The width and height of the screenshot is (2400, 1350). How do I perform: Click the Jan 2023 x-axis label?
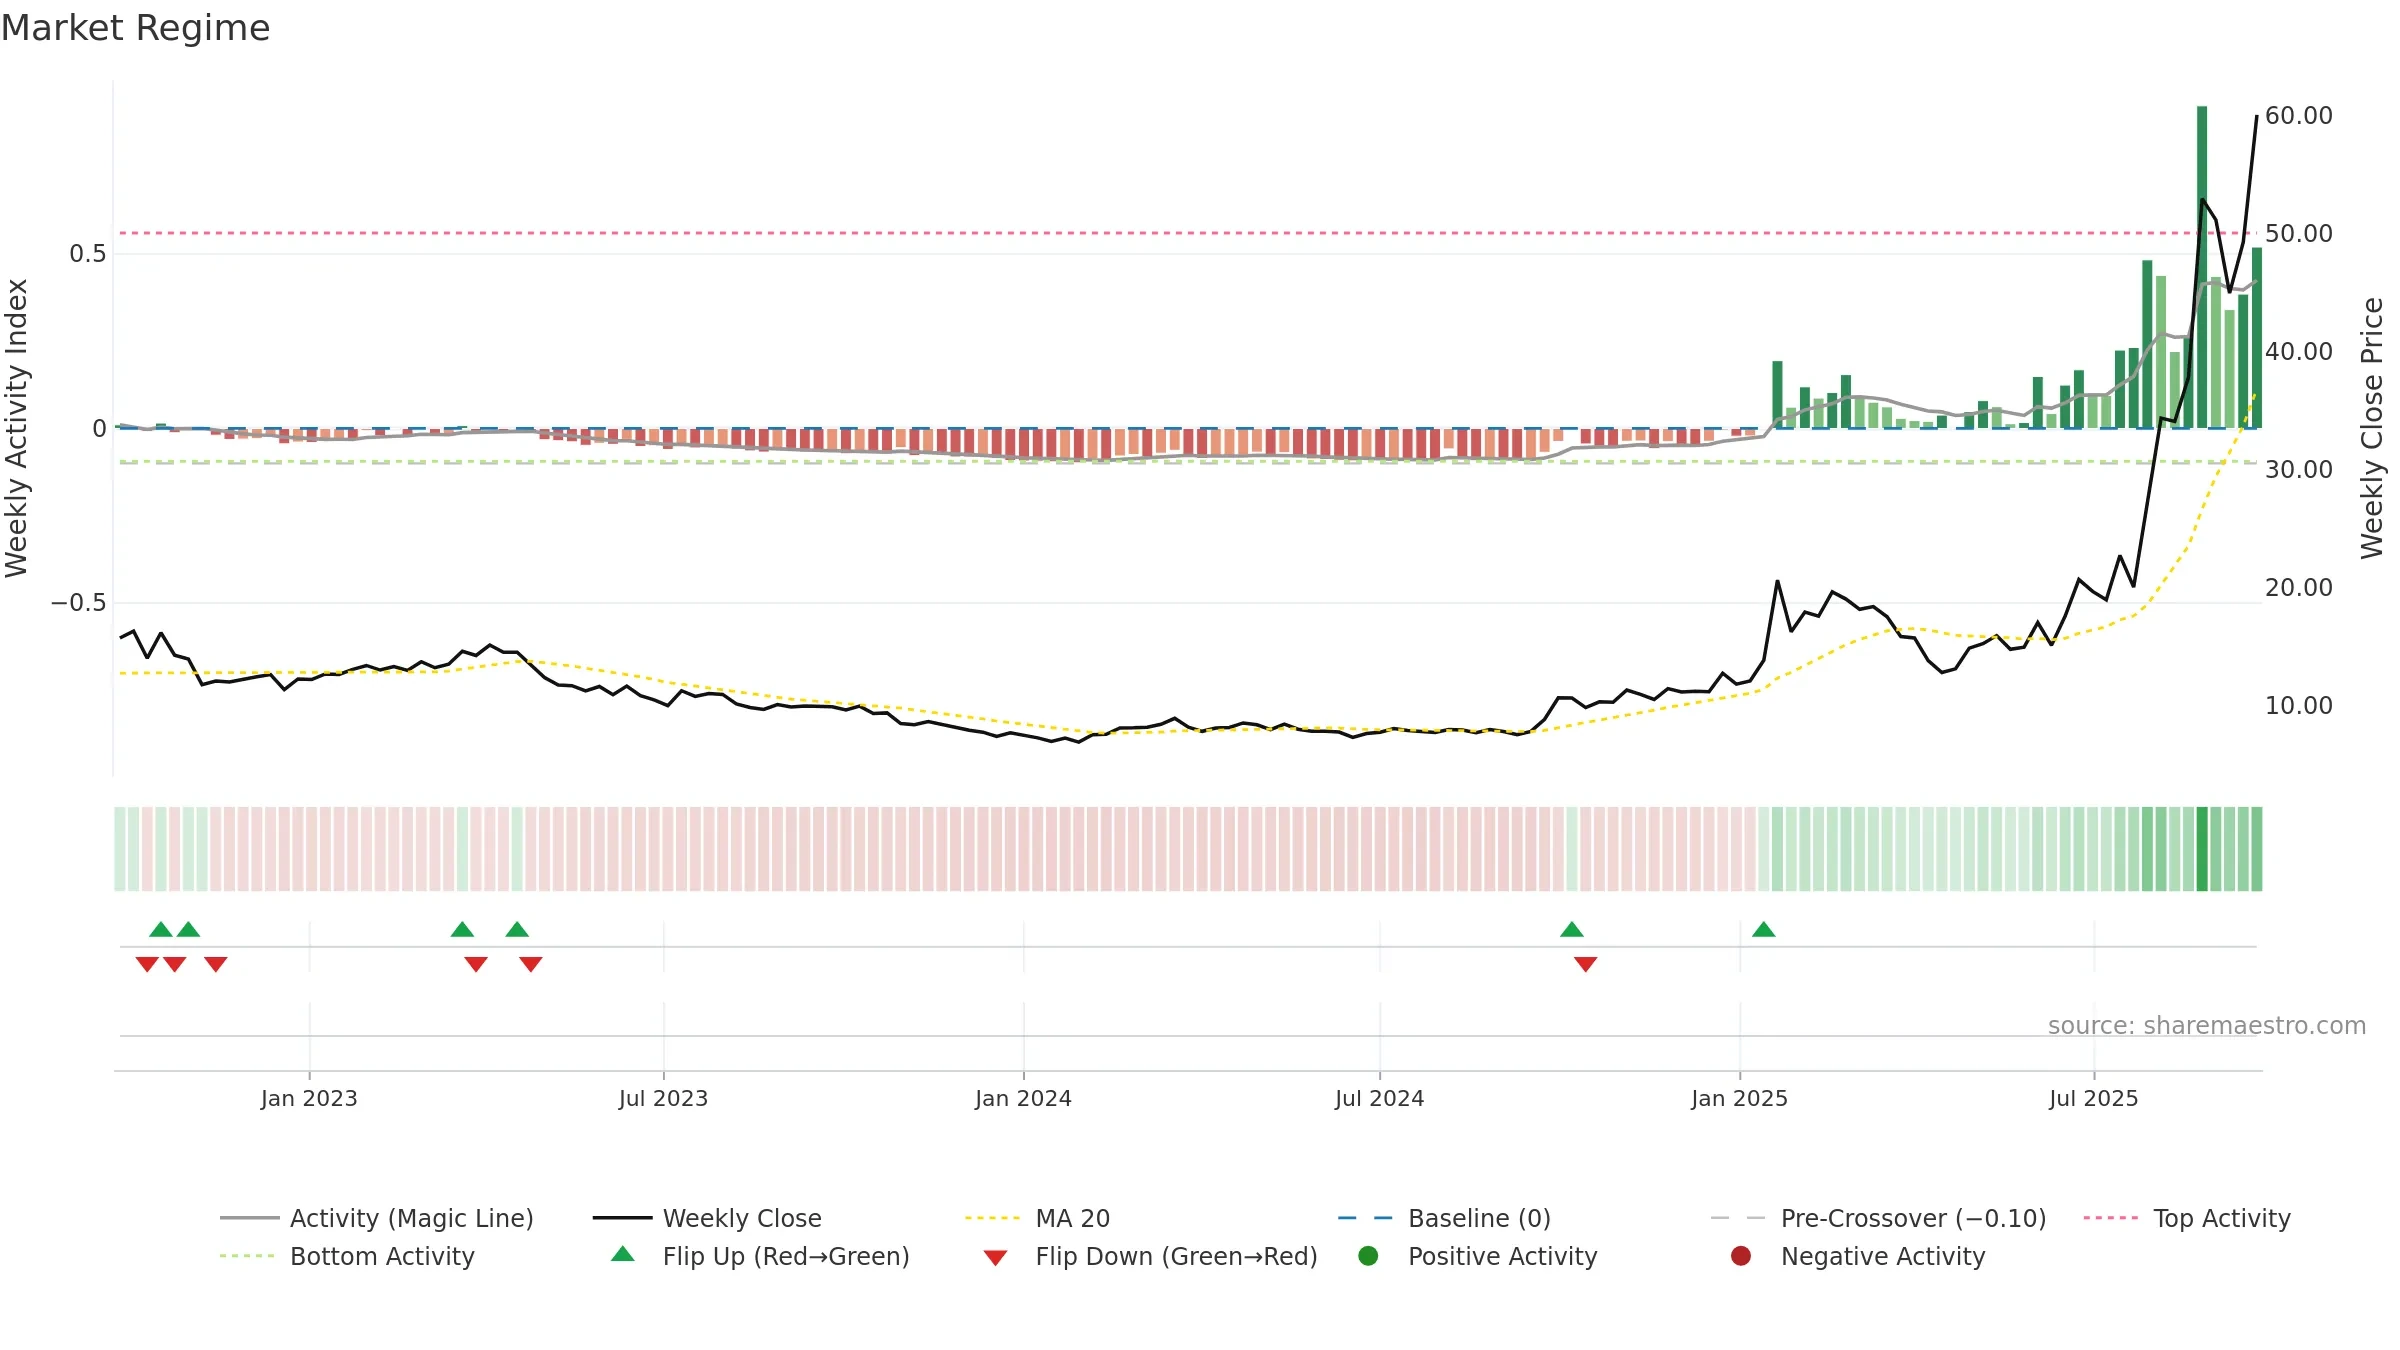point(309,1099)
